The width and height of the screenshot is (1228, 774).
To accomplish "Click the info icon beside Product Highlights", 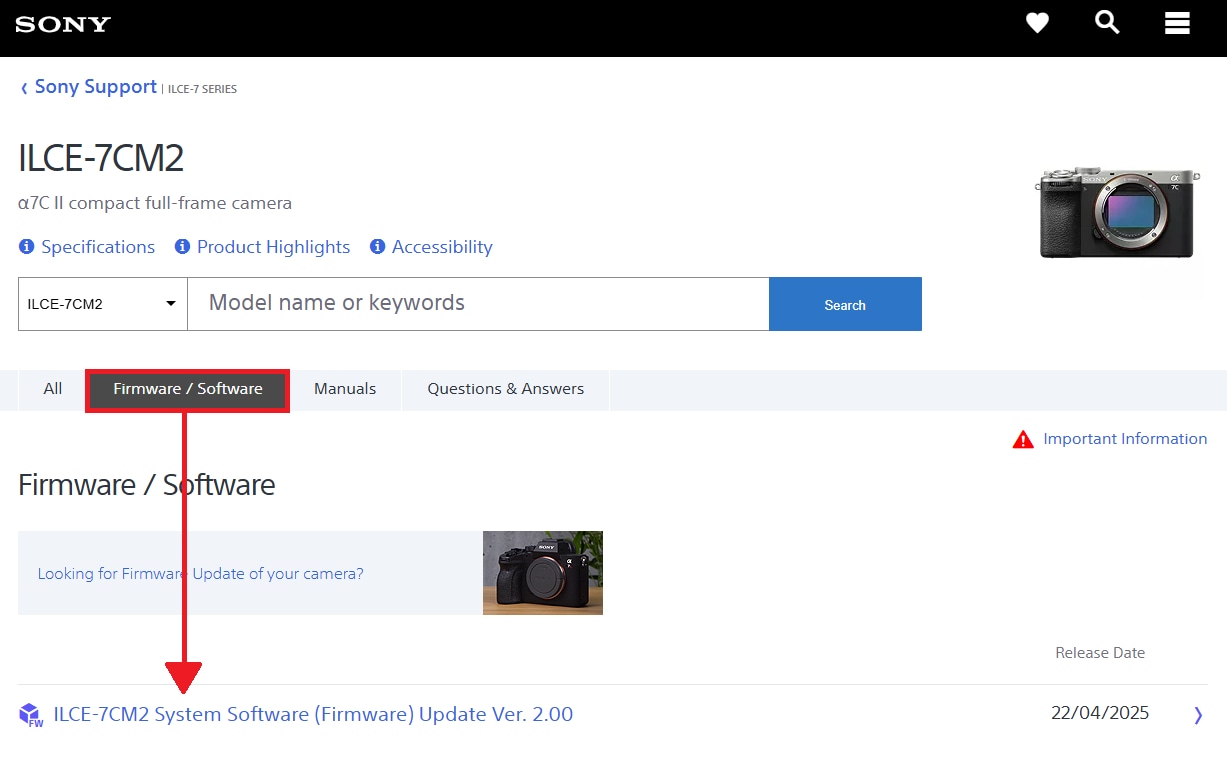I will [181, 246].
